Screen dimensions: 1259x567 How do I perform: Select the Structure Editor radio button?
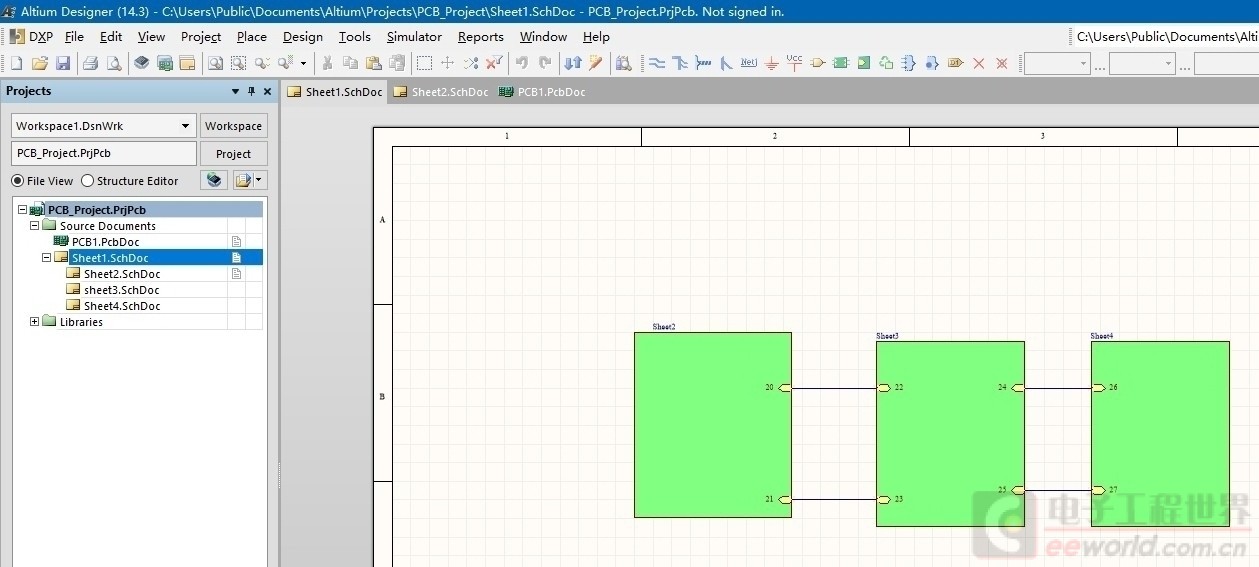click(x=87, y=181)
